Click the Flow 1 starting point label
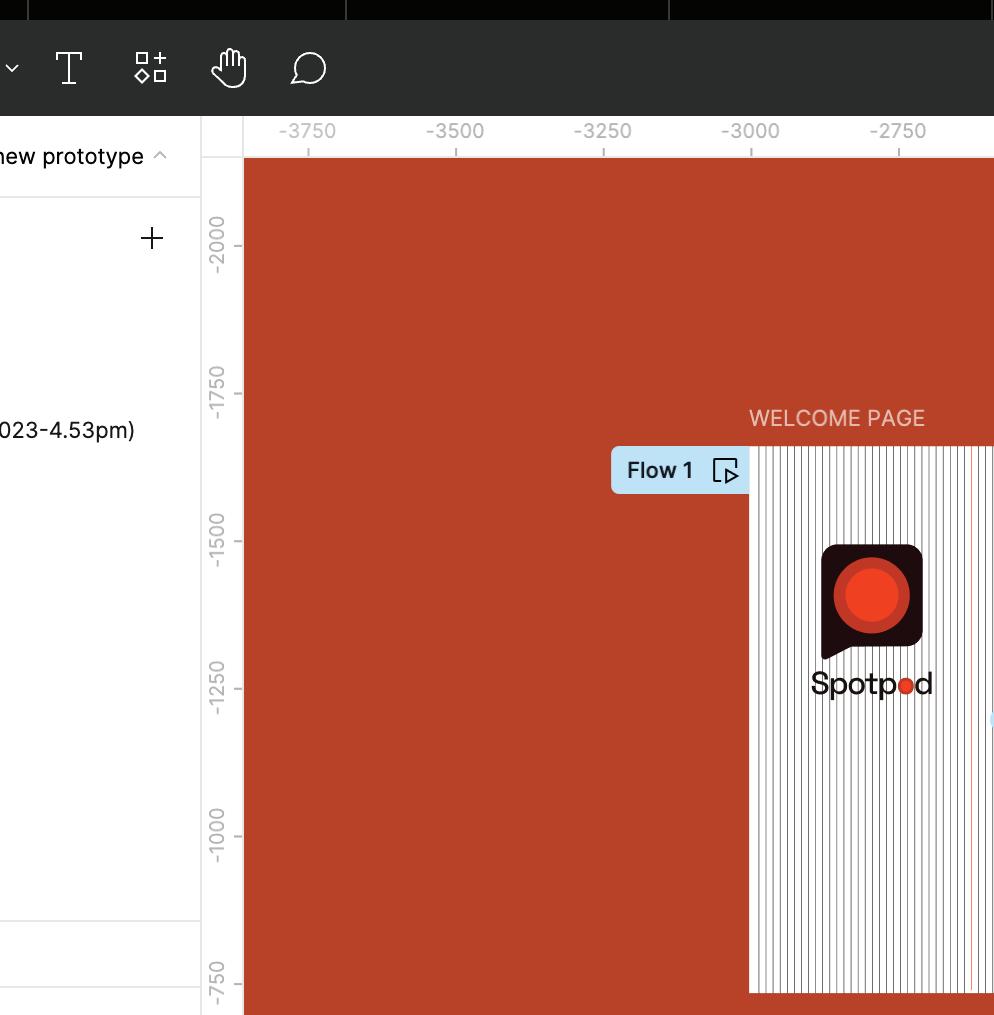This screenshot has width=994, height=1015. pos(660,470)
